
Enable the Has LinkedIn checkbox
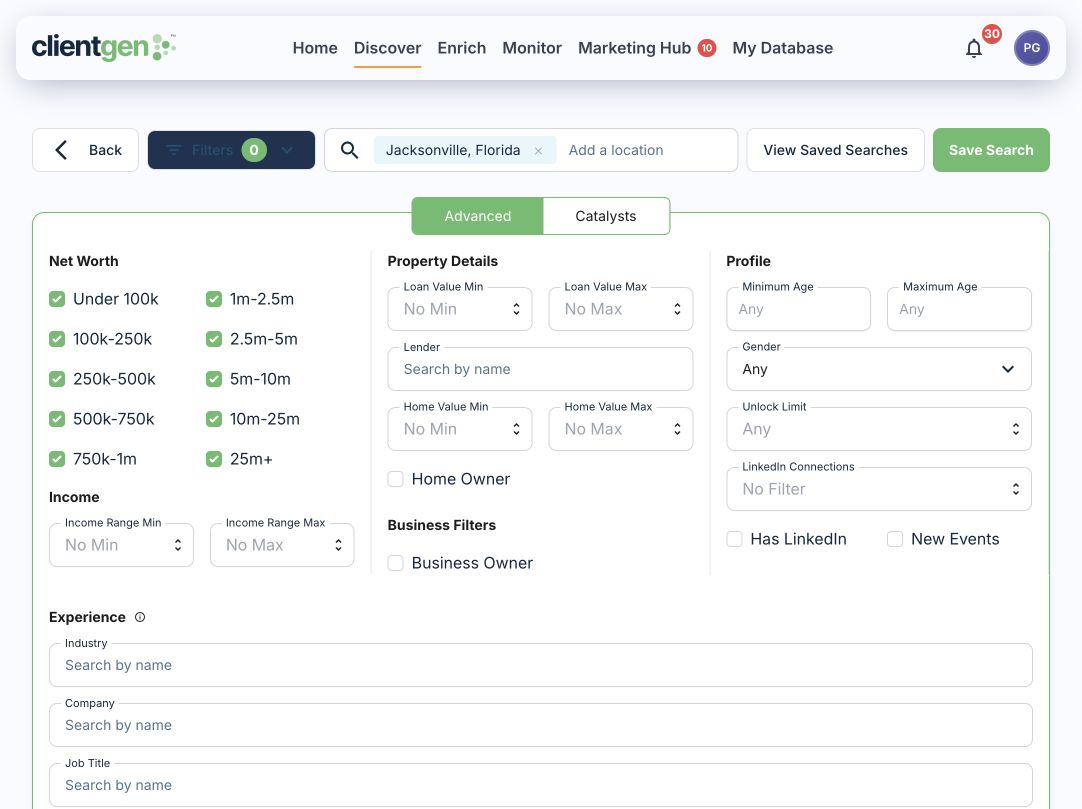click(734, 539)
